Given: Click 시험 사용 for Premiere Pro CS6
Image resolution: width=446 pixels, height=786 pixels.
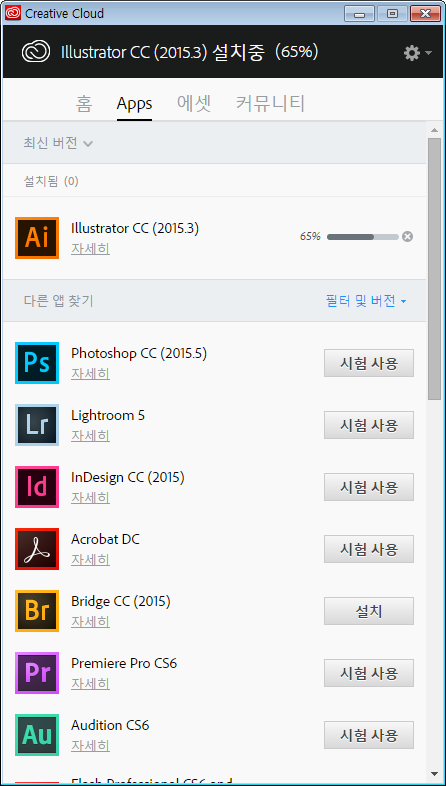Looking at the screenshot, I should 369,673.
